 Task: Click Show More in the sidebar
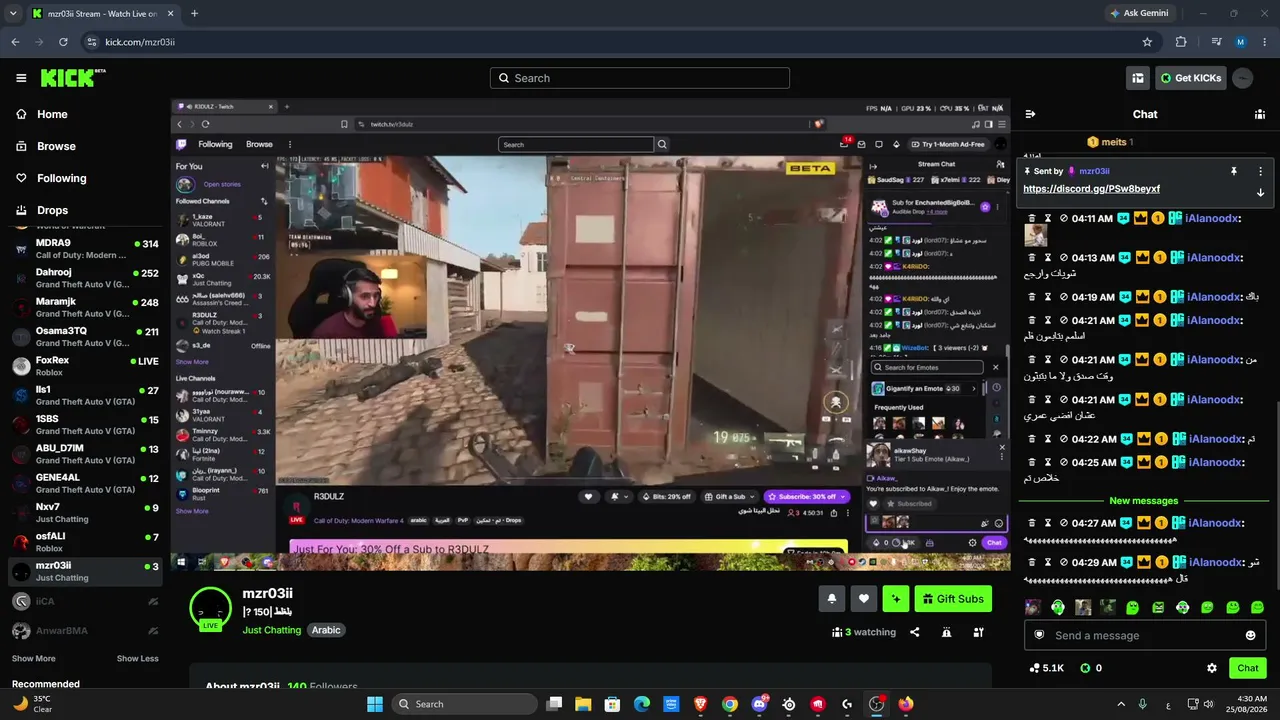click(33, 658)
